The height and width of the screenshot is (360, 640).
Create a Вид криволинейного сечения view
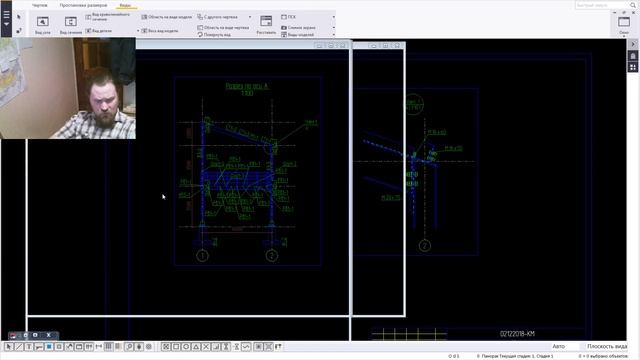(108, 17)
